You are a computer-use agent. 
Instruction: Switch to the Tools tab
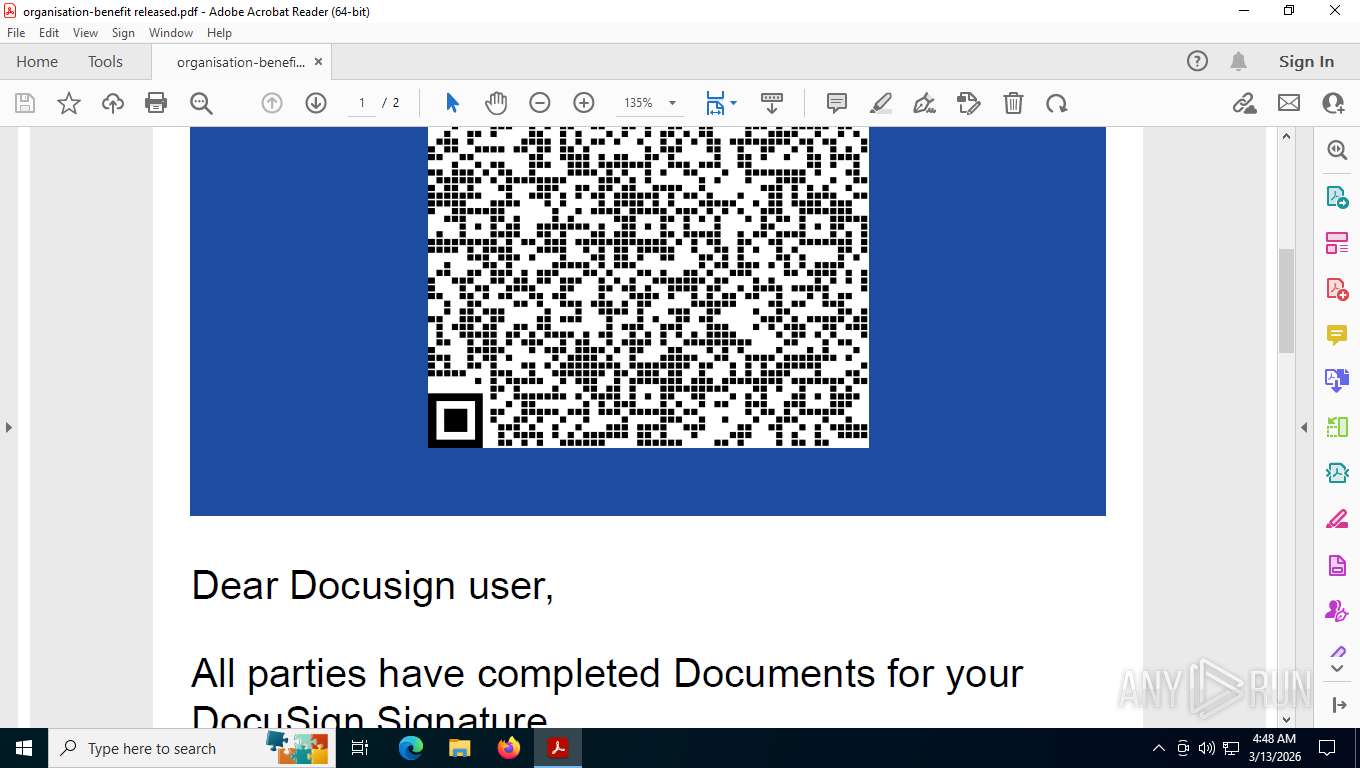pos(105,61)
